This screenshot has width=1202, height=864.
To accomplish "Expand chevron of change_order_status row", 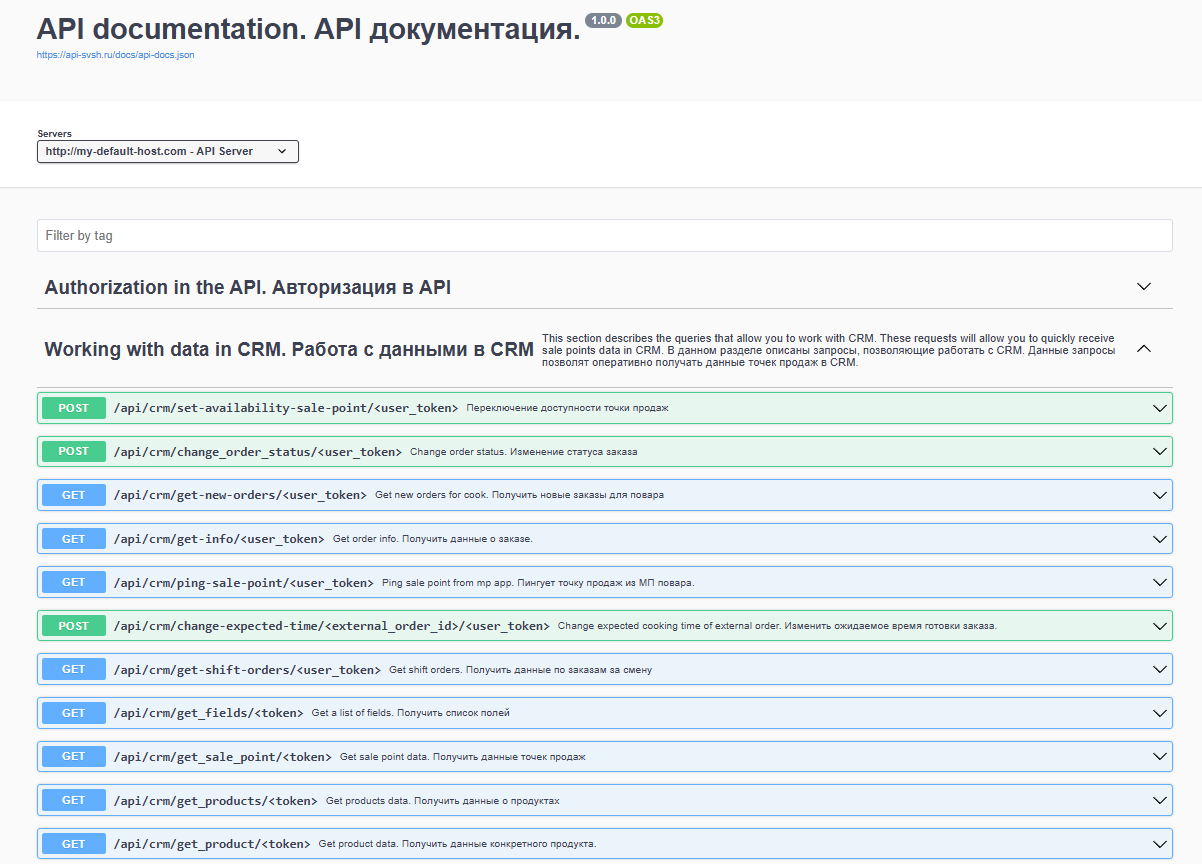I will coord(1160,452).
